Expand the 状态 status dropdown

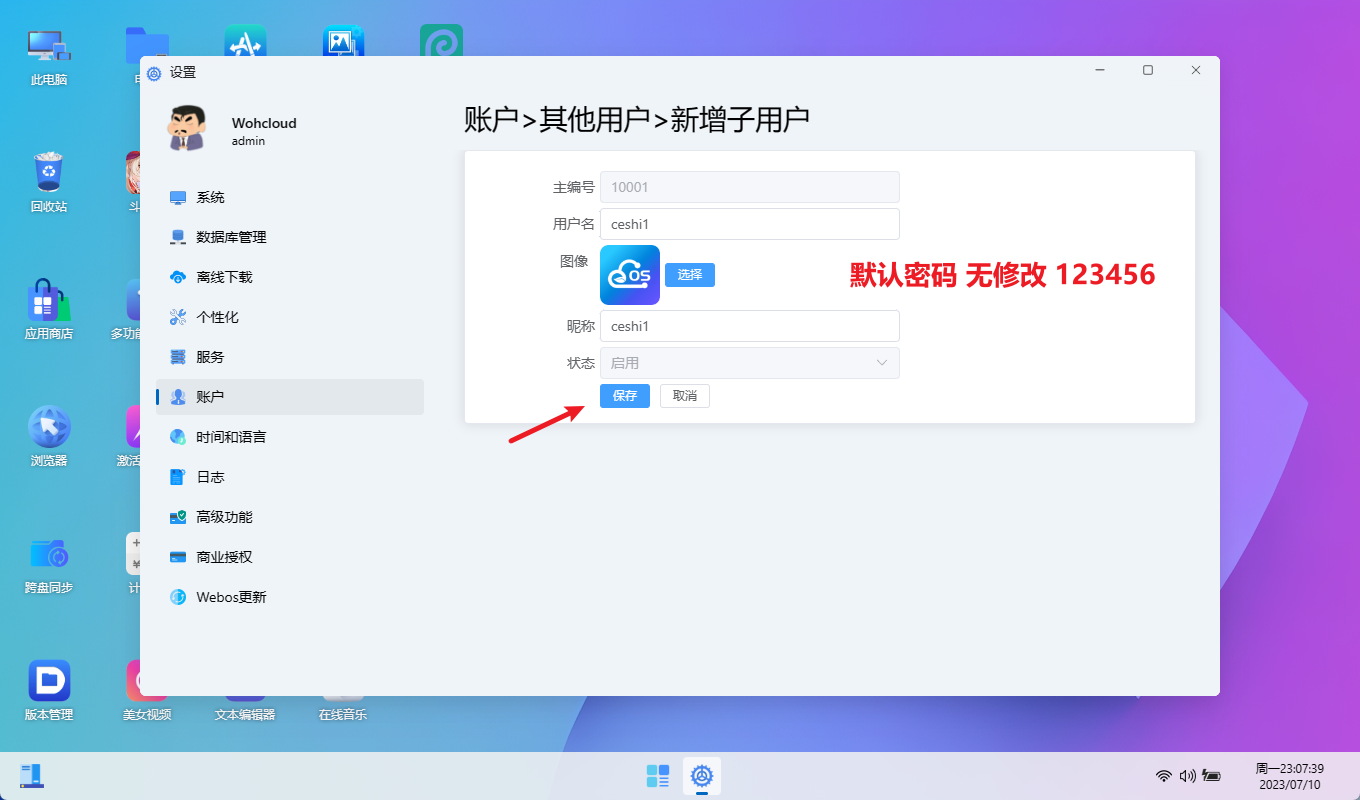[749, 363]
